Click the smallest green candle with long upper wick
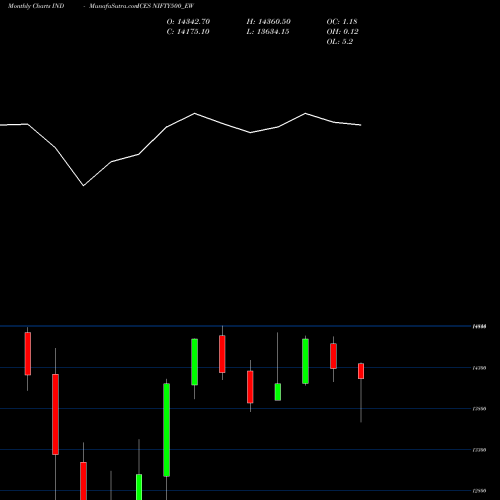This screenshot has width=500, height=500. pos(278,392)
